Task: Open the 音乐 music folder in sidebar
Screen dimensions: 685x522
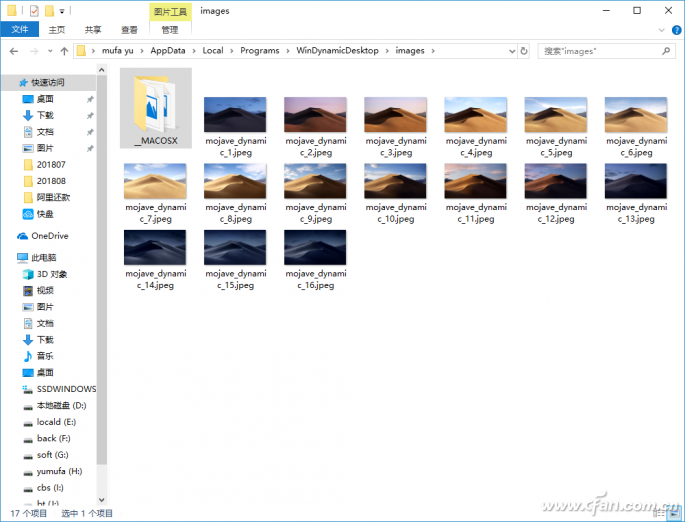Action: click(44, 356)
